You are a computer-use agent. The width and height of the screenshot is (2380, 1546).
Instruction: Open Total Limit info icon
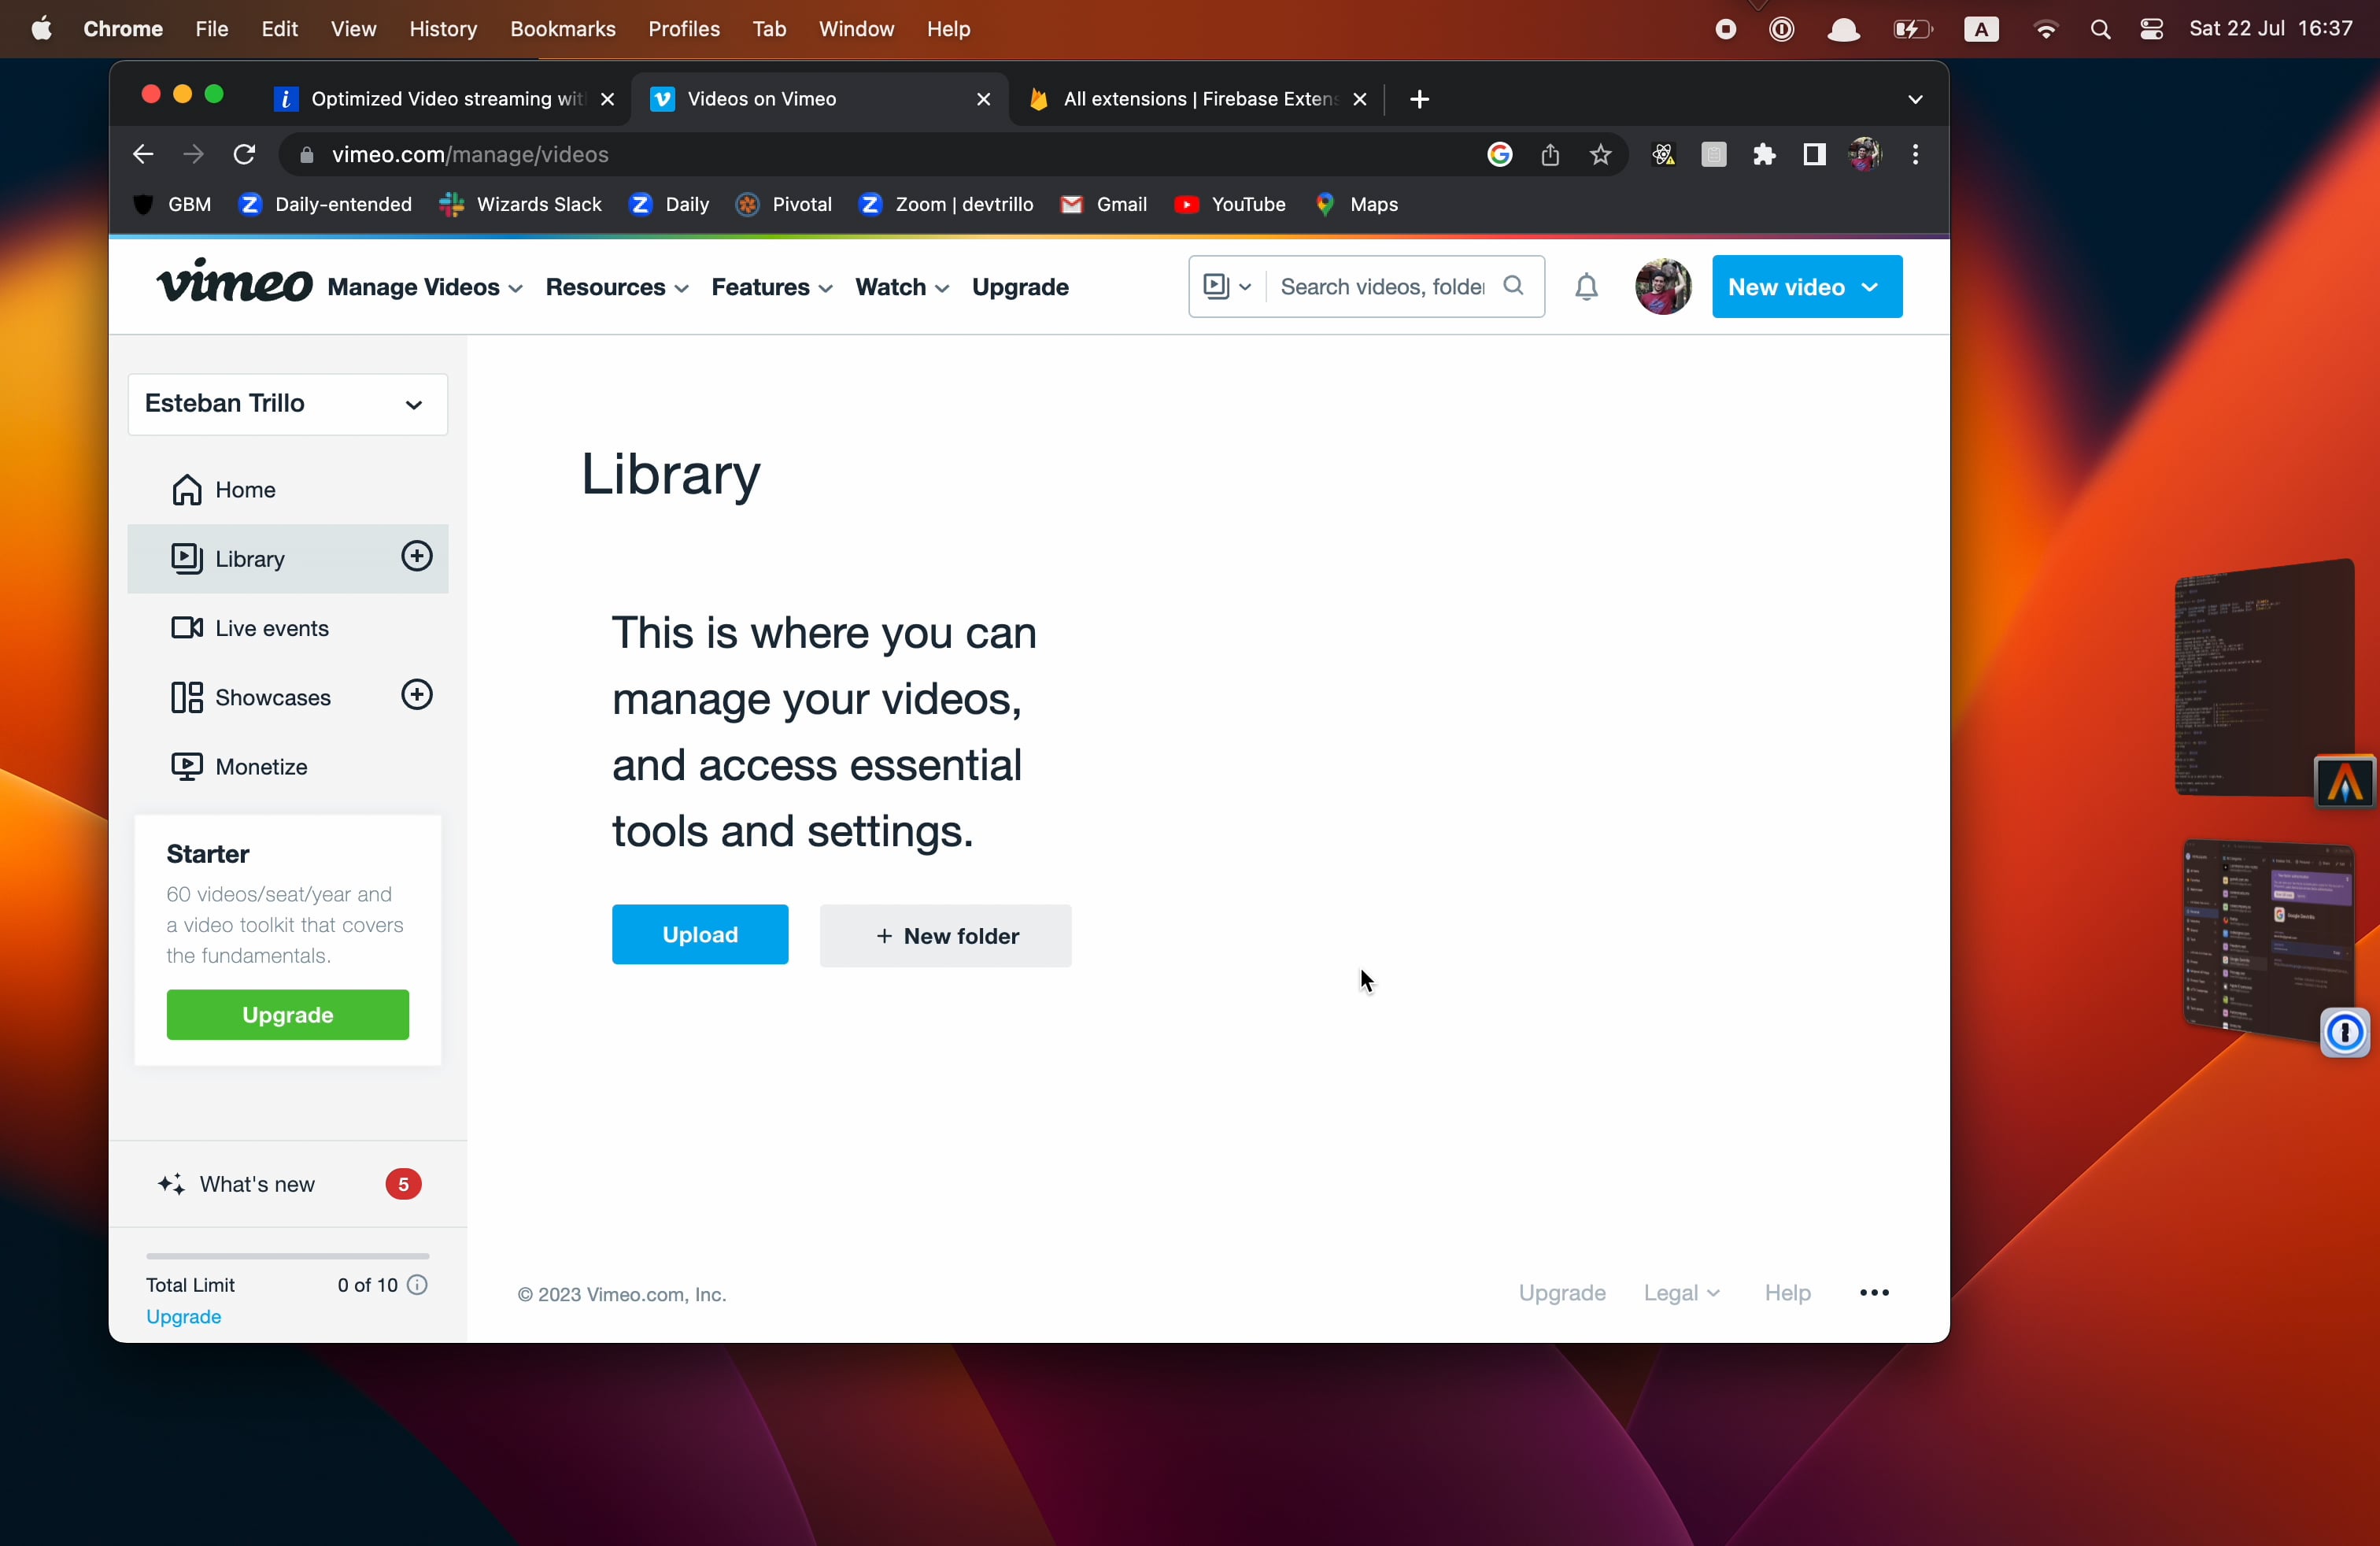[418, 1284]
